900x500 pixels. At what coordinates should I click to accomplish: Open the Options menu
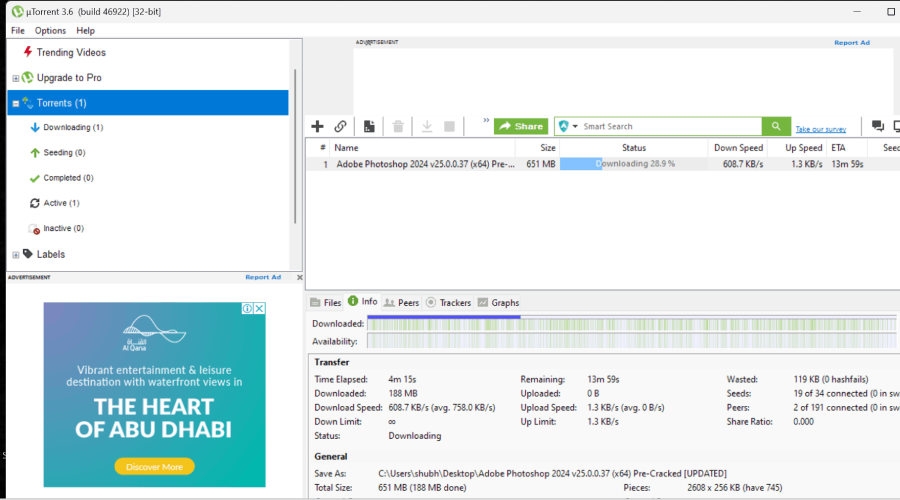(50, 30)
